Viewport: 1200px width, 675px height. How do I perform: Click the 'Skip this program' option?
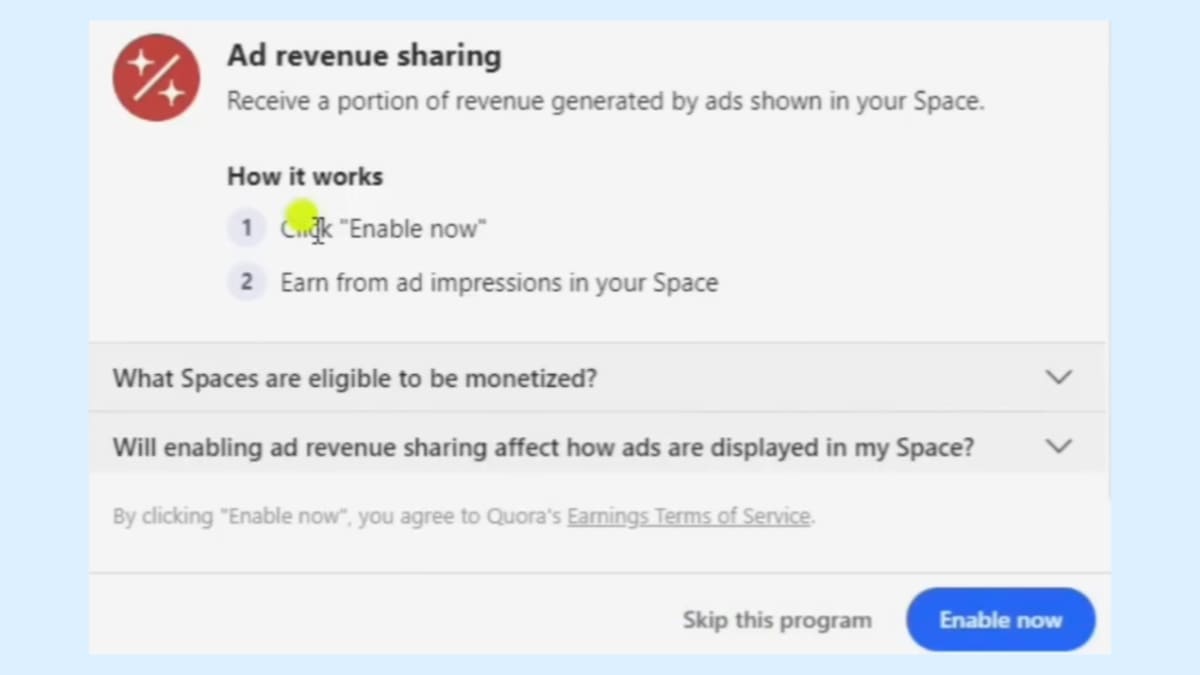(x=777, y=620)
